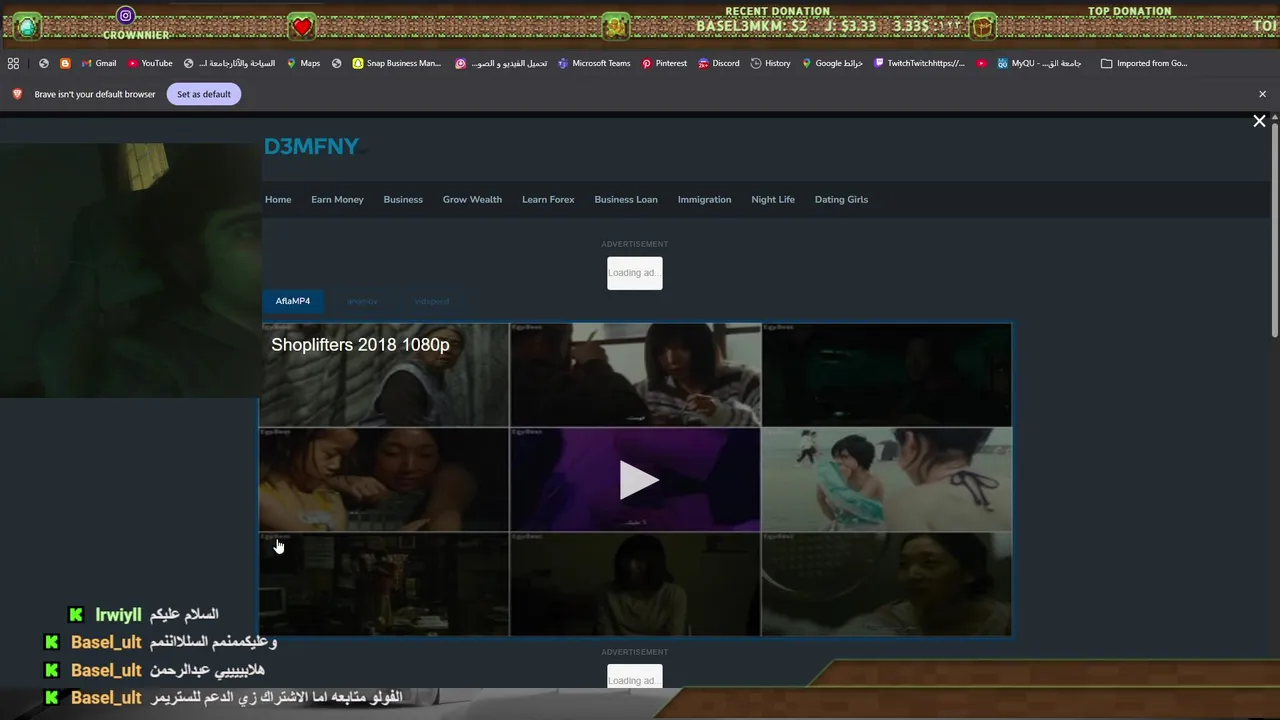
Task: Select the AflaMP4 server tab
Action: (x=293, y=301)
